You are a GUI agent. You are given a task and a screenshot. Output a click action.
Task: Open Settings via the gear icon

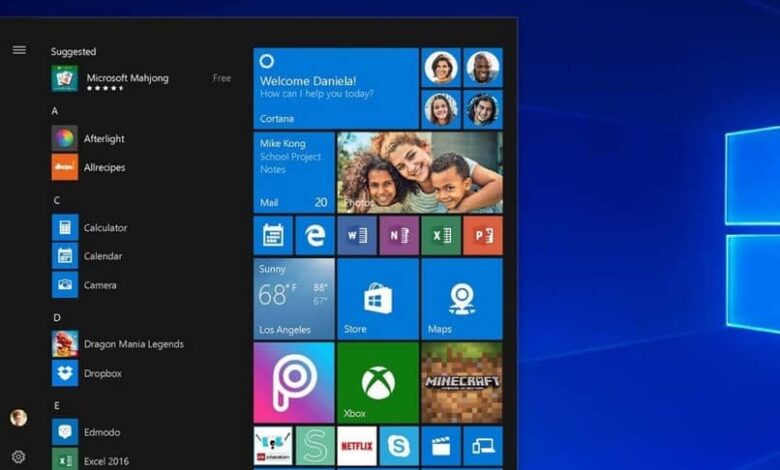click(x=18, y=457)
